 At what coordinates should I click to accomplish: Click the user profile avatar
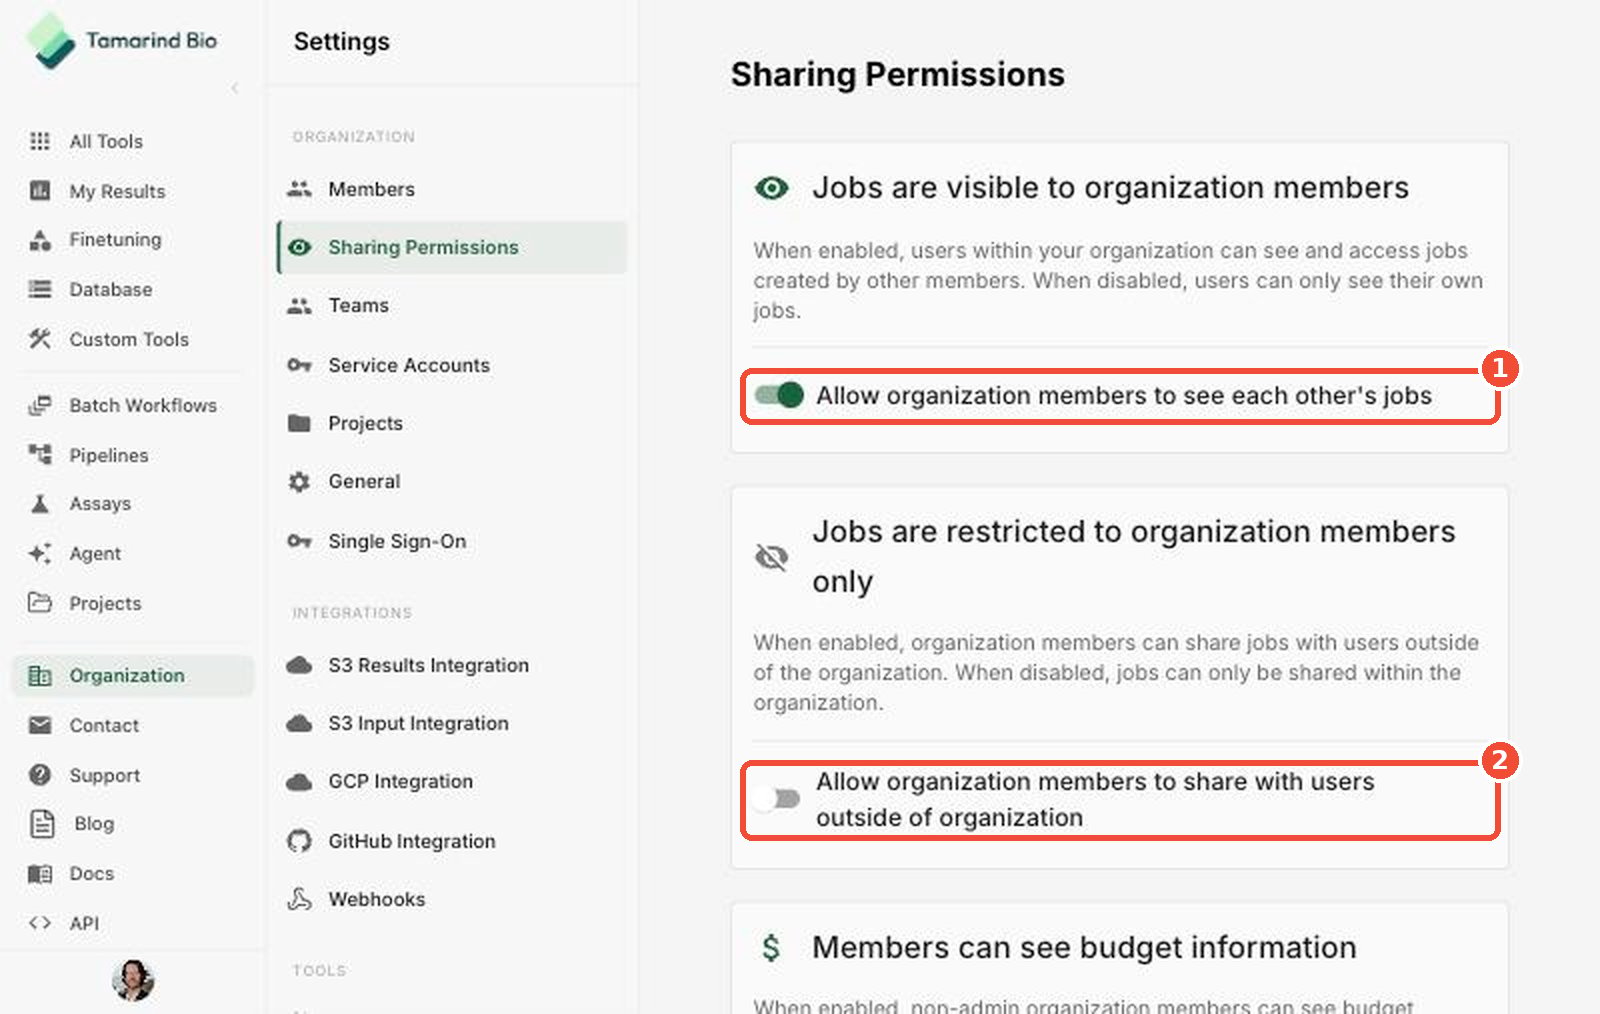tap(133, 980)
